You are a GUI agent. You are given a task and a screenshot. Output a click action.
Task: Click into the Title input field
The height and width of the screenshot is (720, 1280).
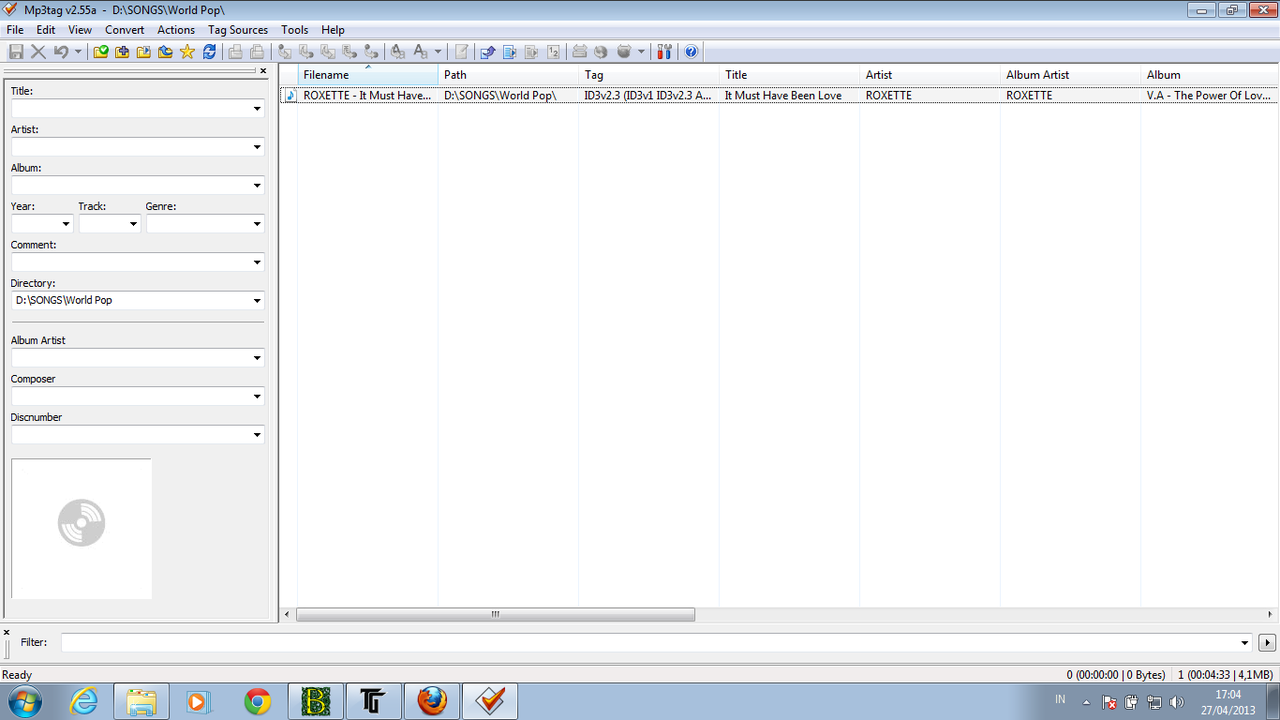130,108
